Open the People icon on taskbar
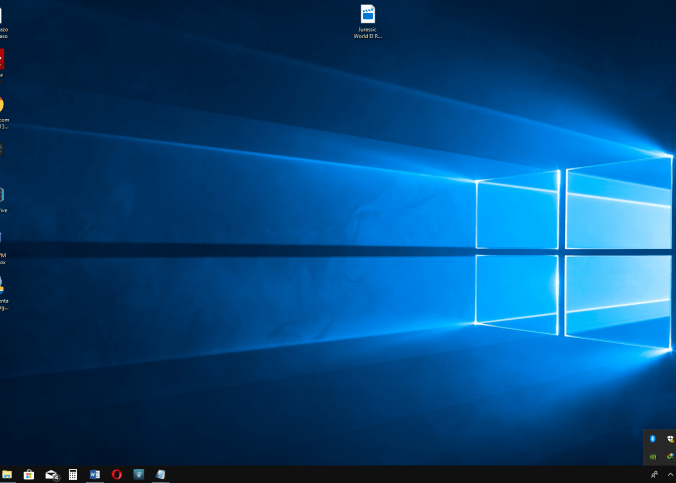Image resolution: width=676 pixels, height=483 pixels. point(653,474)
